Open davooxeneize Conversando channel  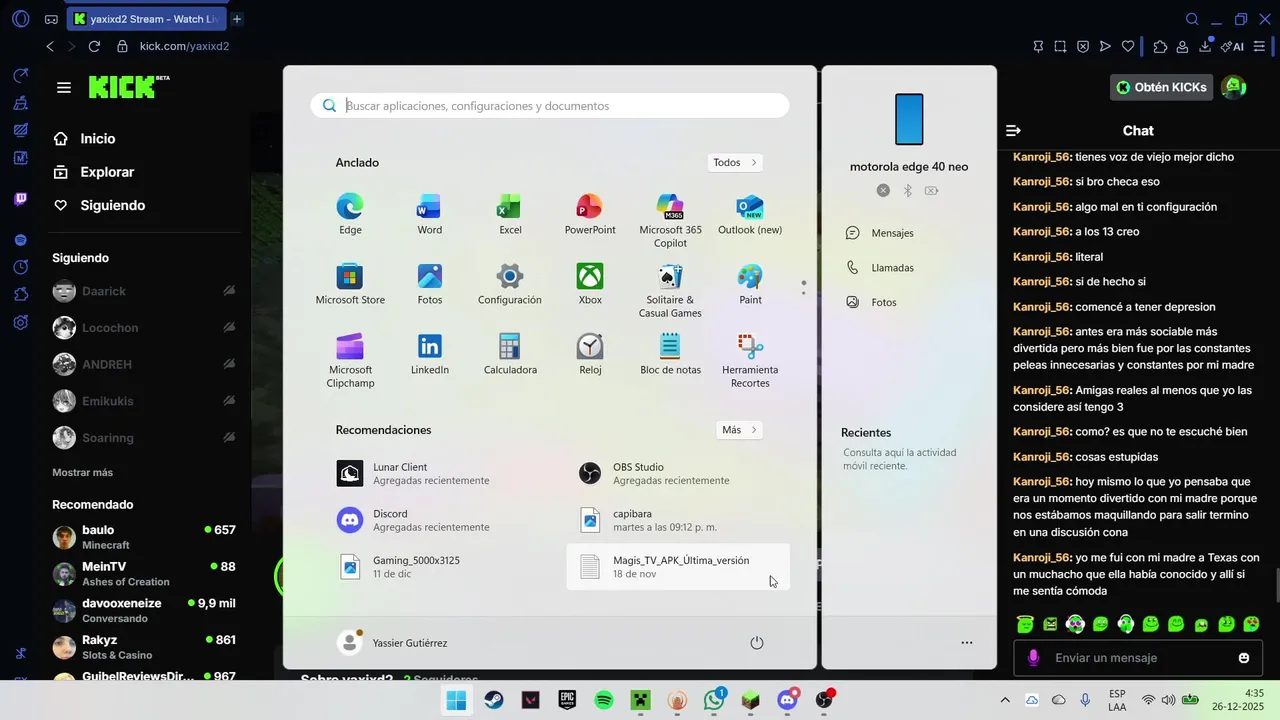click(144, 610)
